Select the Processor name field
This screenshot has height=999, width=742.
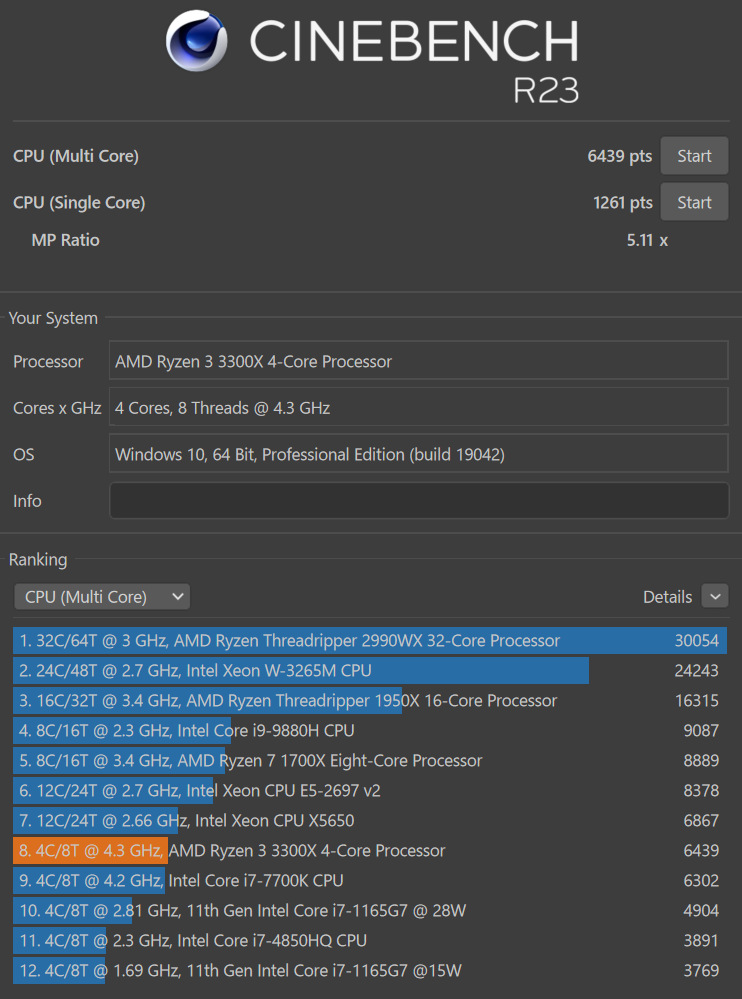point(418,361)
